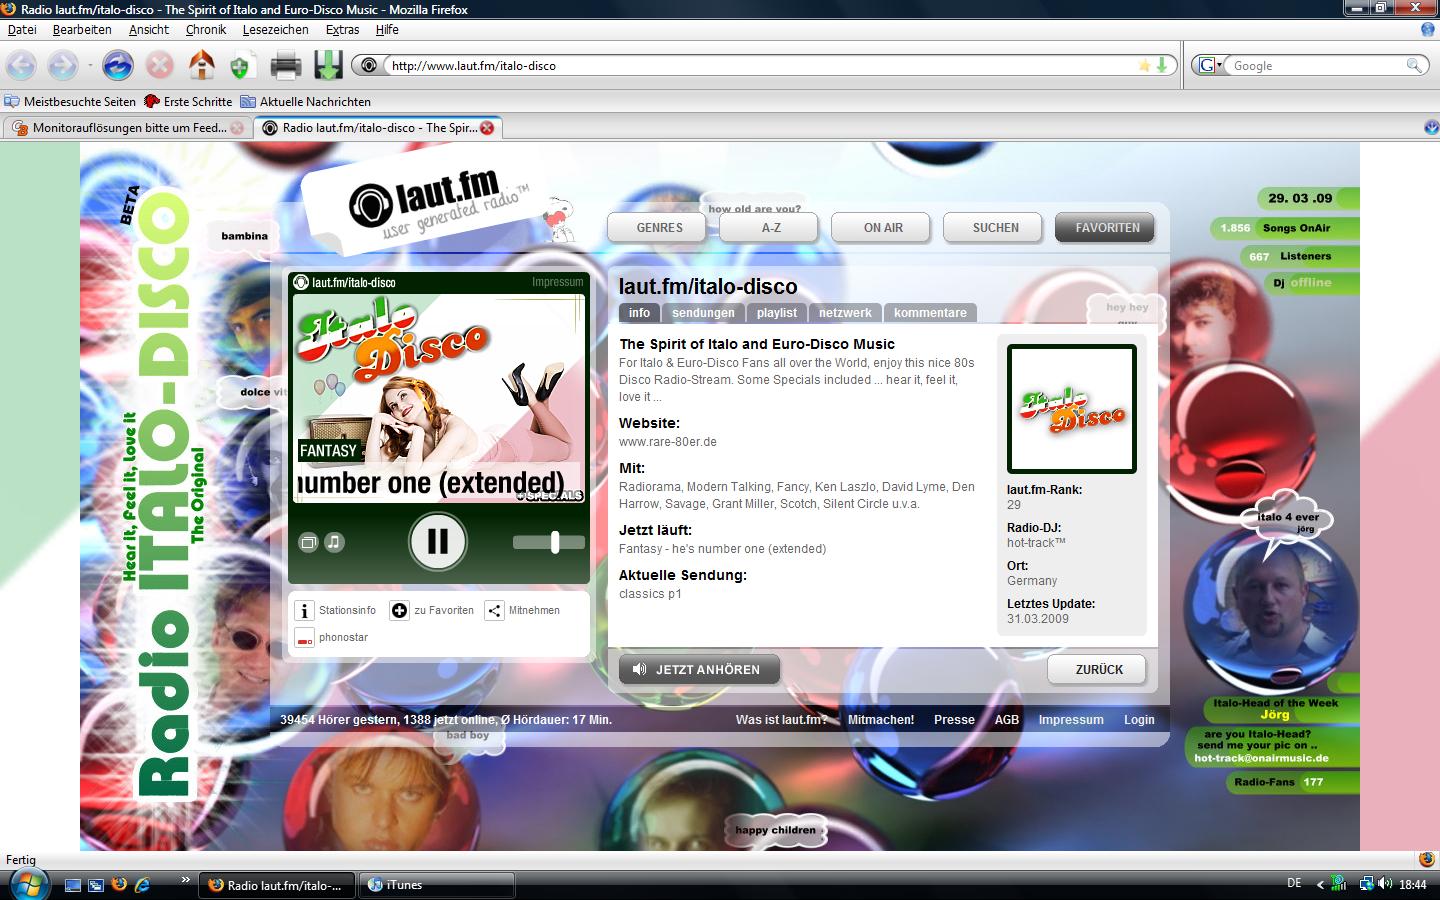
Task: Open the Presse footer link
Action: (x=954, y=720)
